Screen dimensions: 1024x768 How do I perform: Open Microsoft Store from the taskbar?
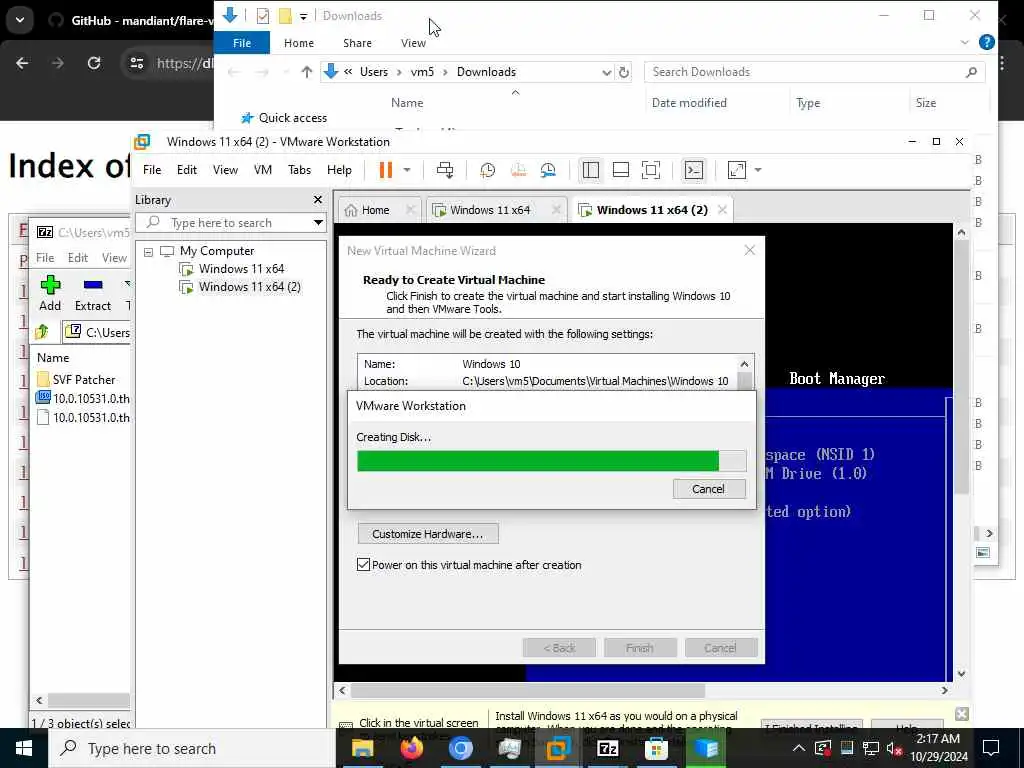click(656, 748)
